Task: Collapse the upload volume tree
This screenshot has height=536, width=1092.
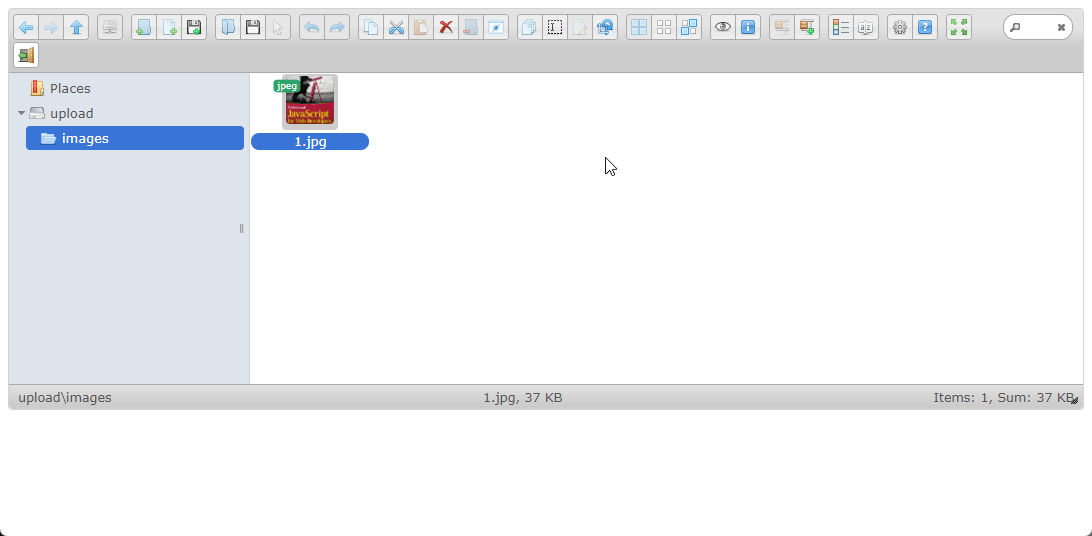Action: point(21,113)
